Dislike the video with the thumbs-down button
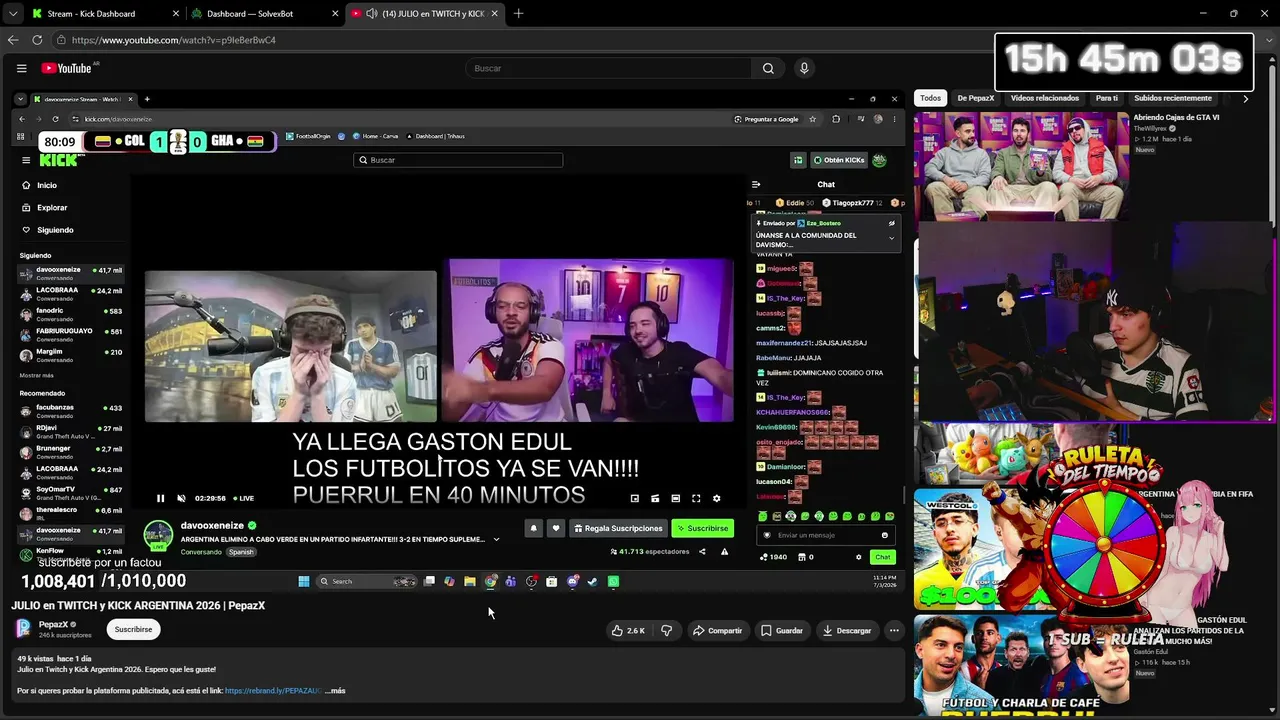The height and width of the screenshot is (720, 1280). (x=667, y=630)
